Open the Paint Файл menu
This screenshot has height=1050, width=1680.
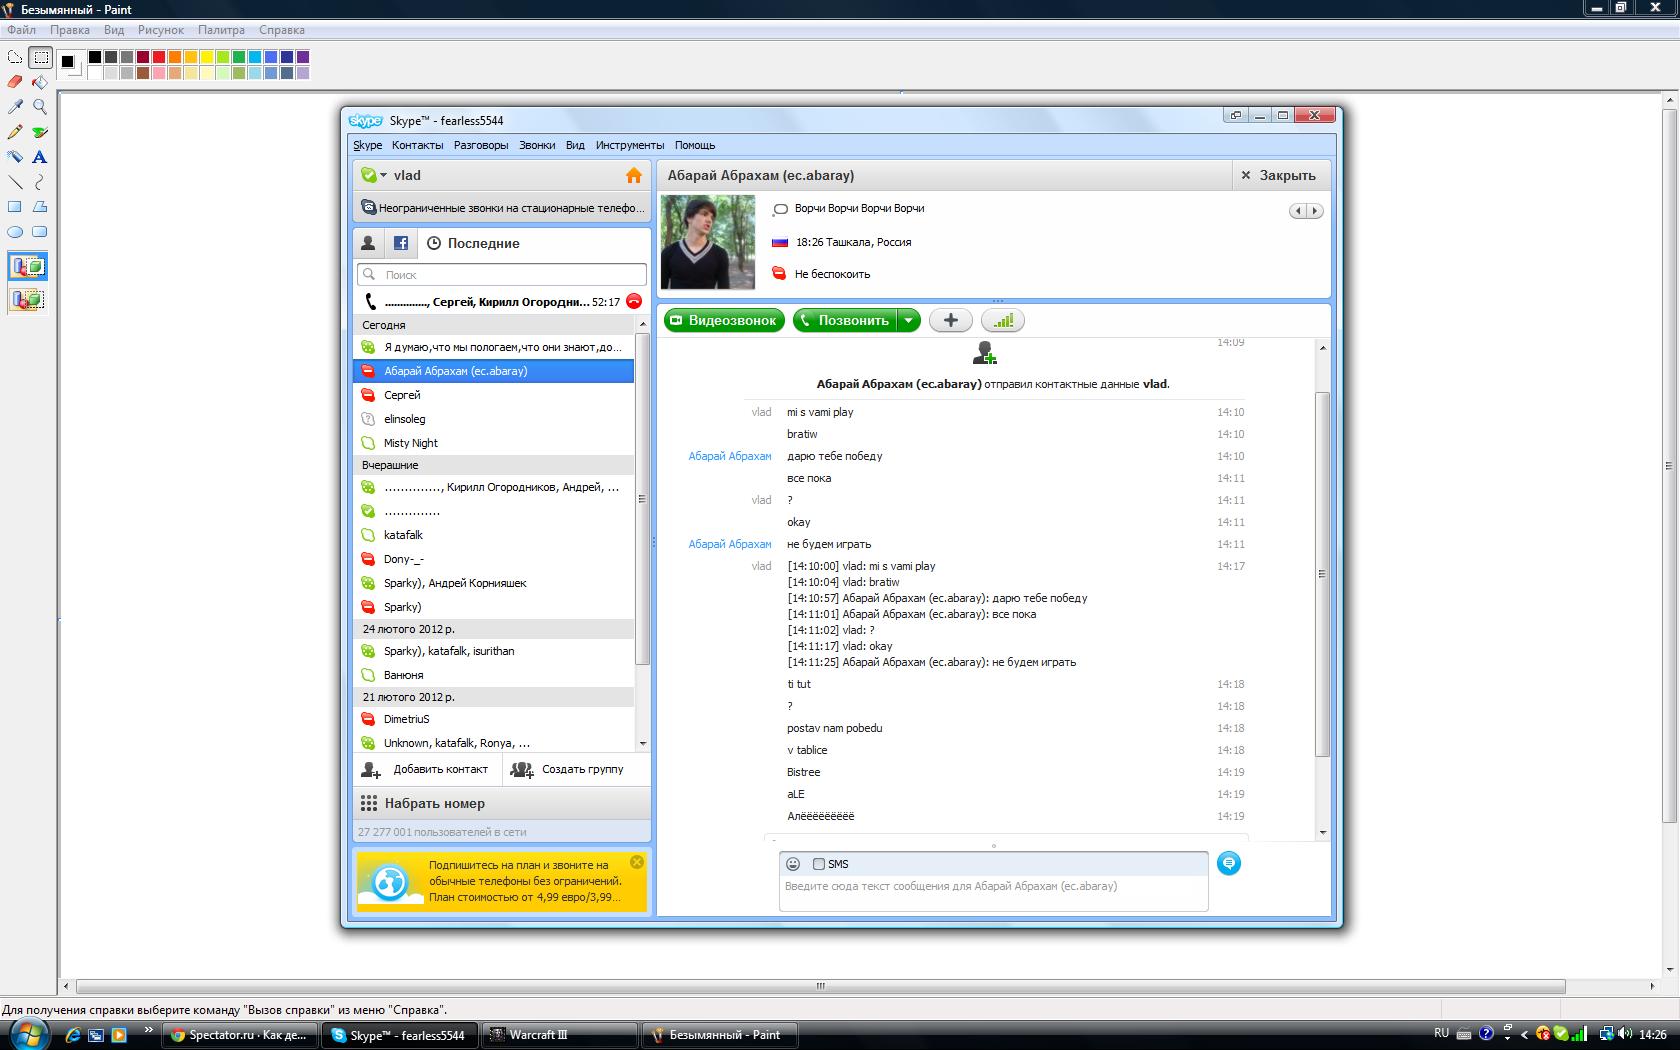click(x=21, y=30)
